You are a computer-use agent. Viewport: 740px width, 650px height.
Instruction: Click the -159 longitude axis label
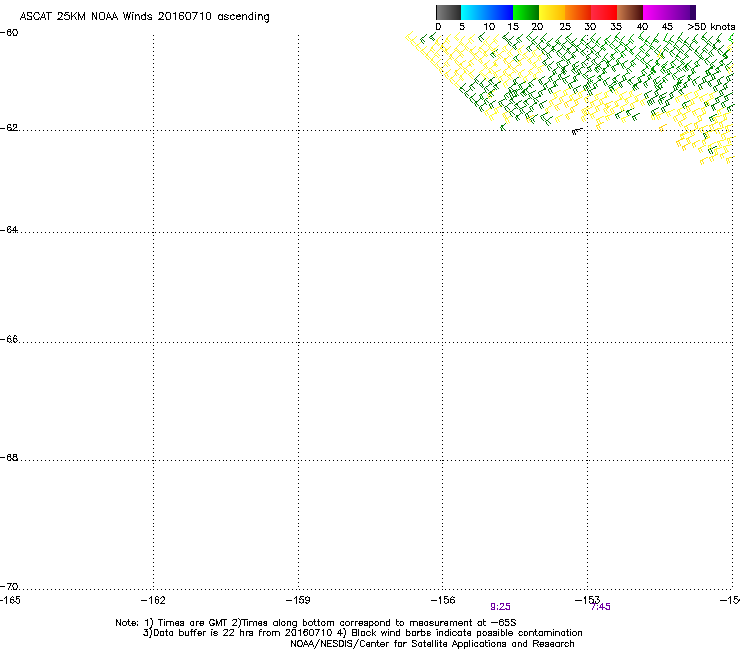click(298, 600)
